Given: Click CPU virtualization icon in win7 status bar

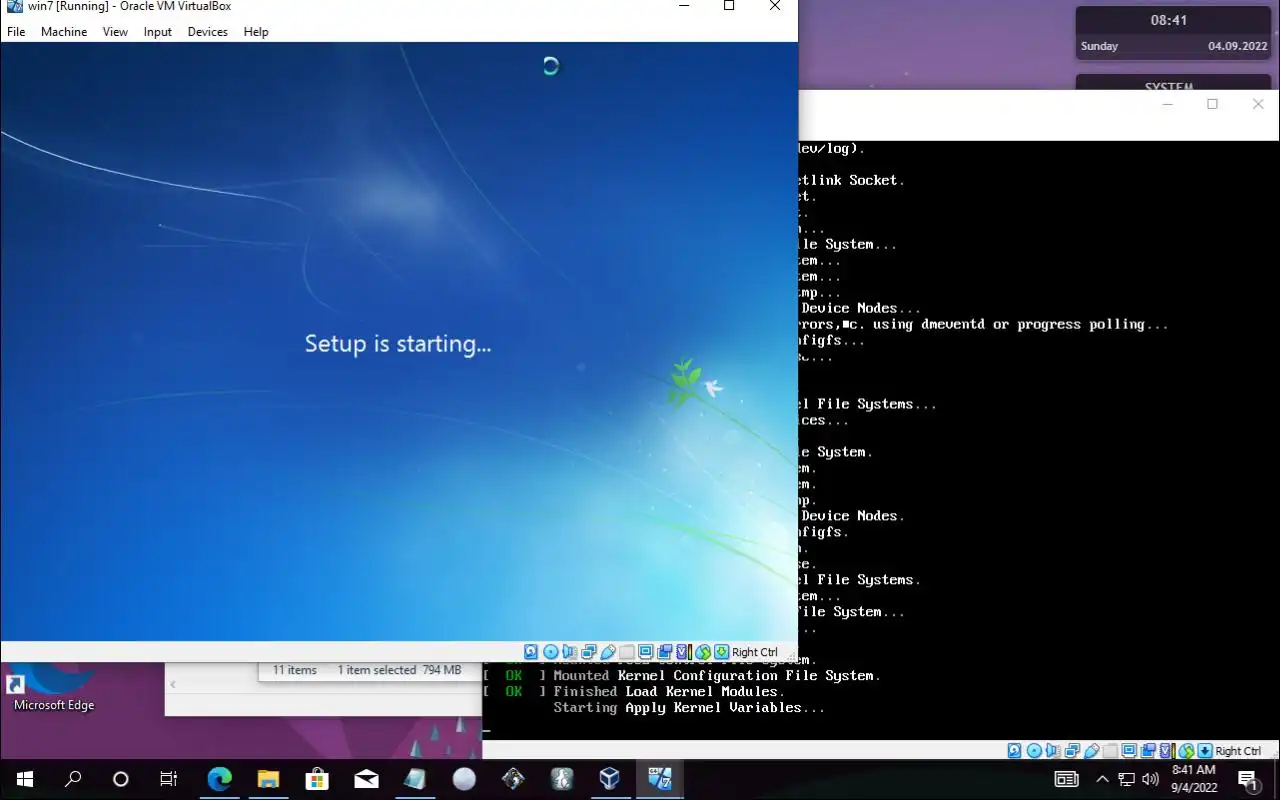Looking at the screenshot, I should 684,652.
